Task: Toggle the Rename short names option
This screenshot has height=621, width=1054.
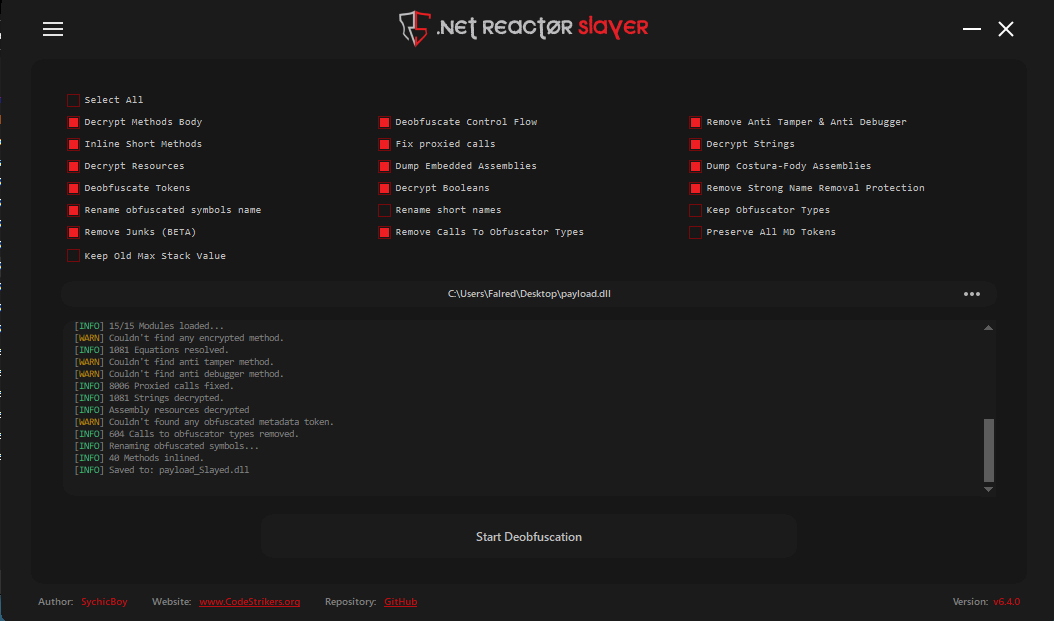Action: [384, 209]
